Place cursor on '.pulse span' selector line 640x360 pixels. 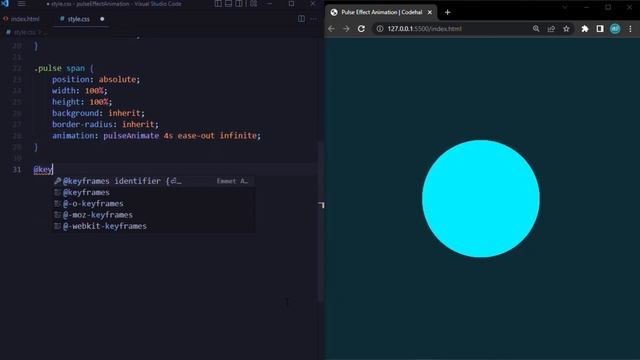[x=64, y=68]
